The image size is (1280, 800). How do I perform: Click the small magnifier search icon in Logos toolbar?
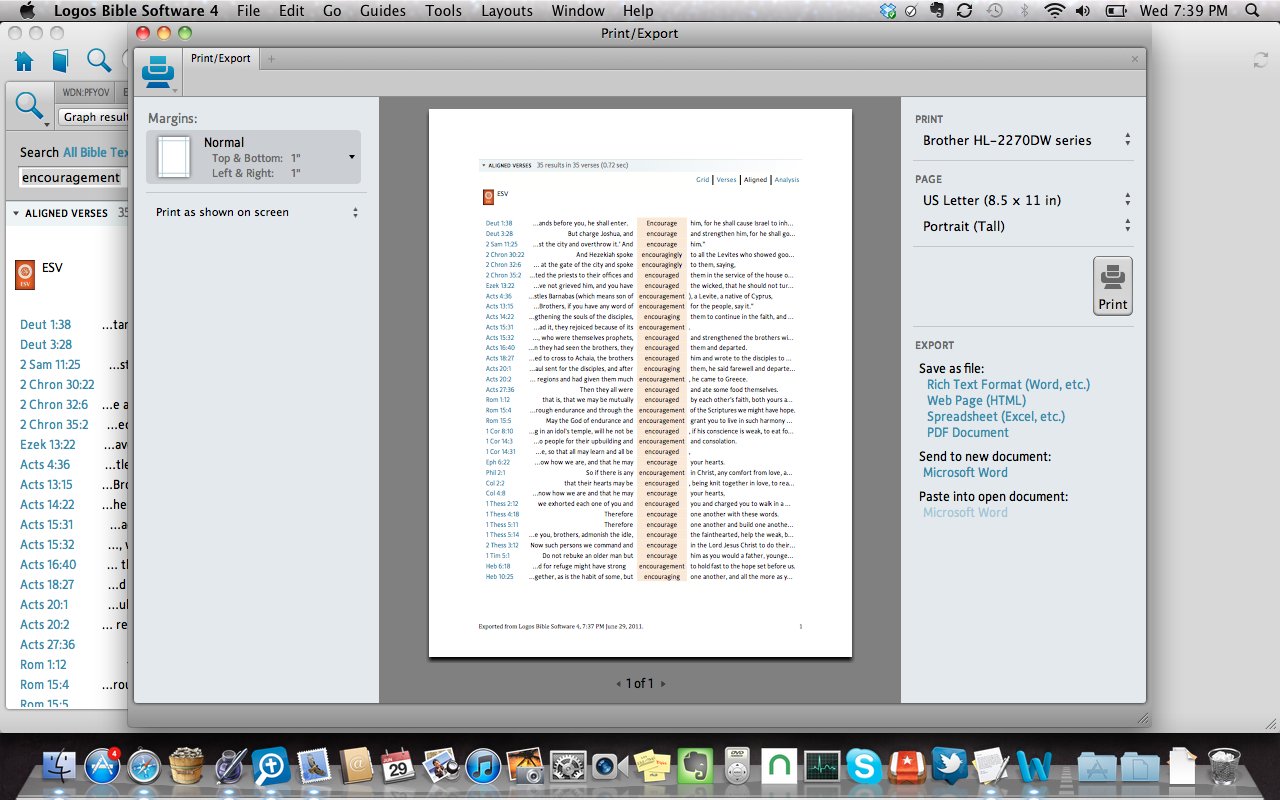coord(98,61)
